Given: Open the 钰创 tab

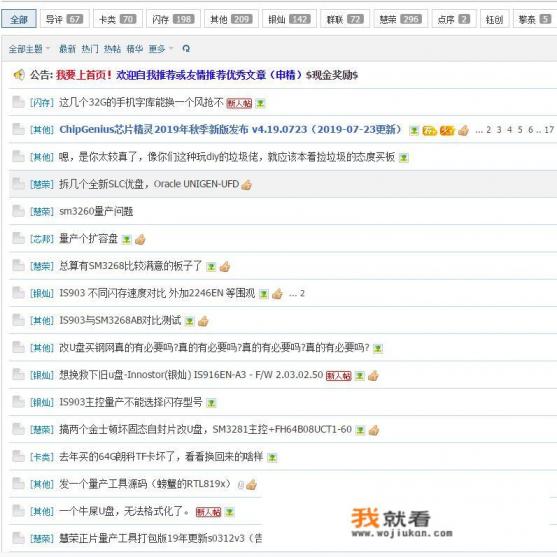Looking at the screenshot, I should (x=494, y=19).
